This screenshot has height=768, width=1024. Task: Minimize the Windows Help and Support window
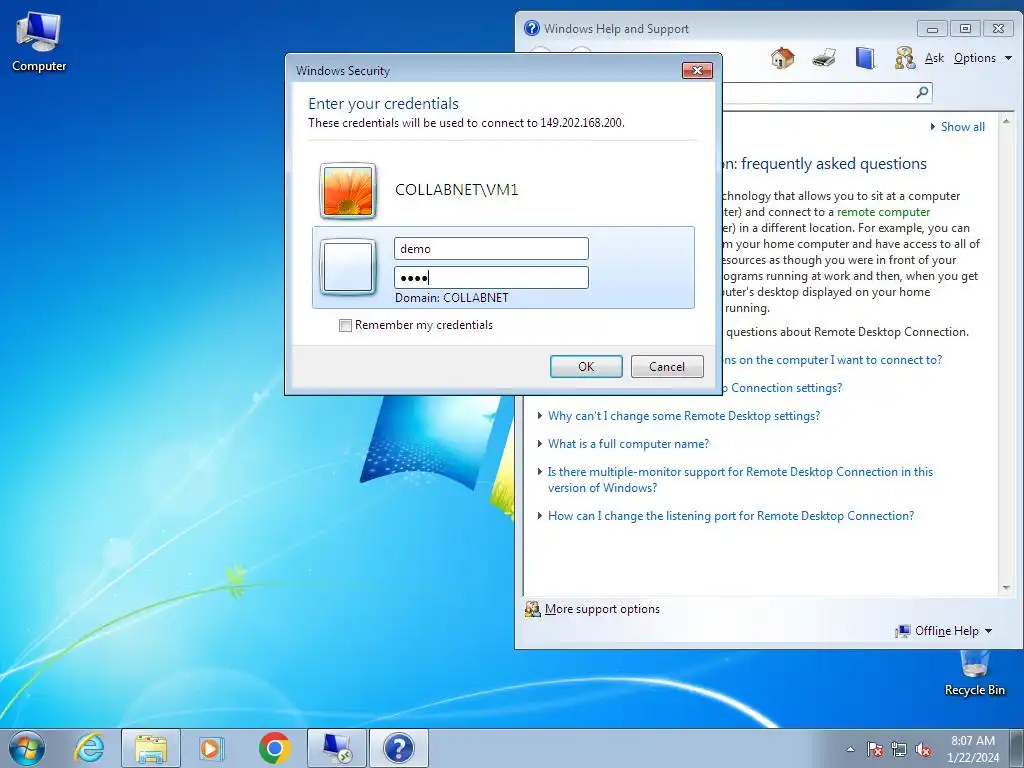(932, 29)
